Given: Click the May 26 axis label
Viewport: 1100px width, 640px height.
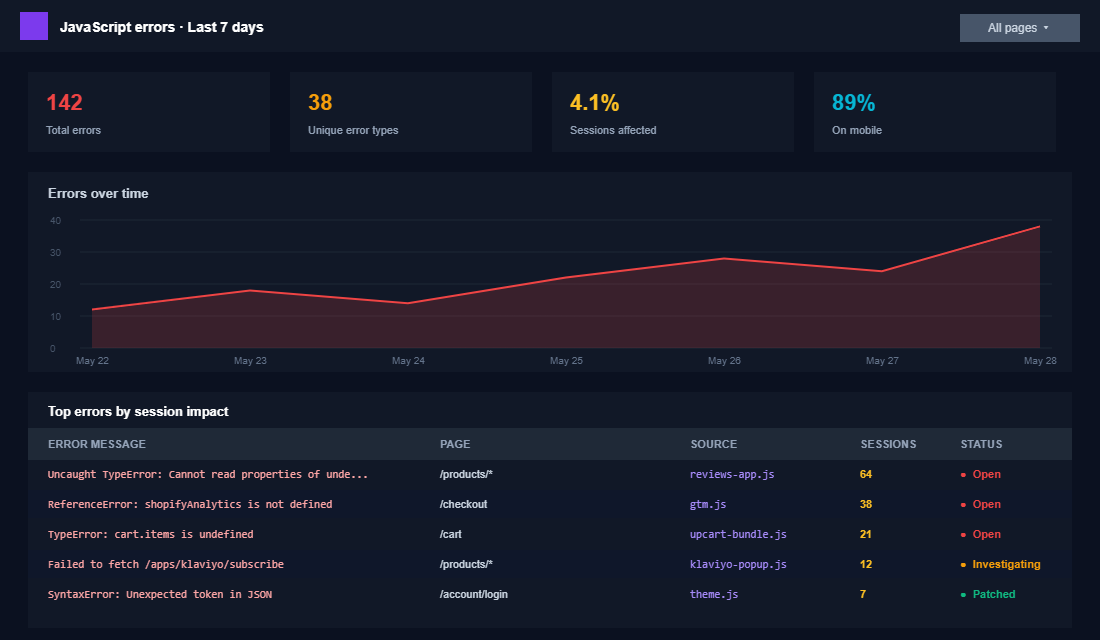Looking at the screenshot, I should coord(724,361).
